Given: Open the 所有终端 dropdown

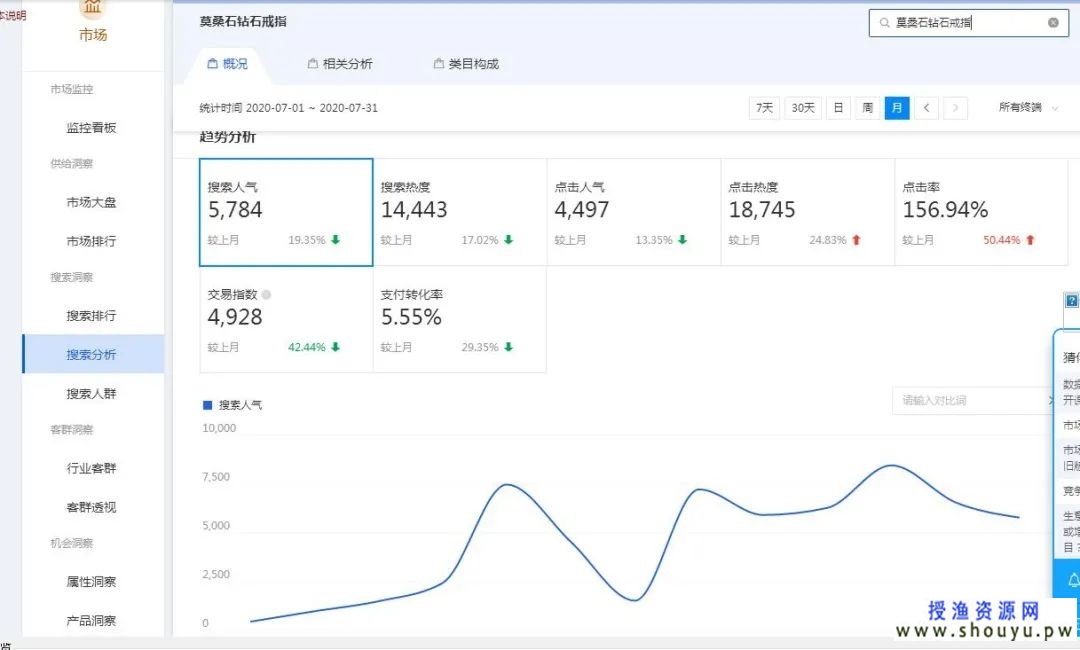Looking at the screenshot, I should 1028,108.
